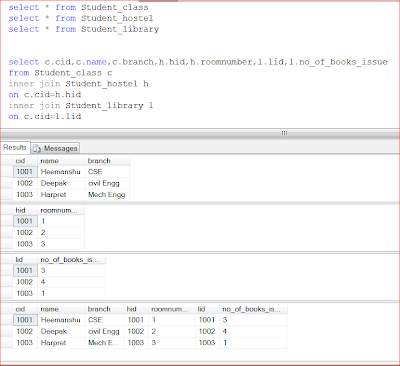Select 'CSE' cell in three-column class grid
The image size is (400, 366).
tap(107, 172)
